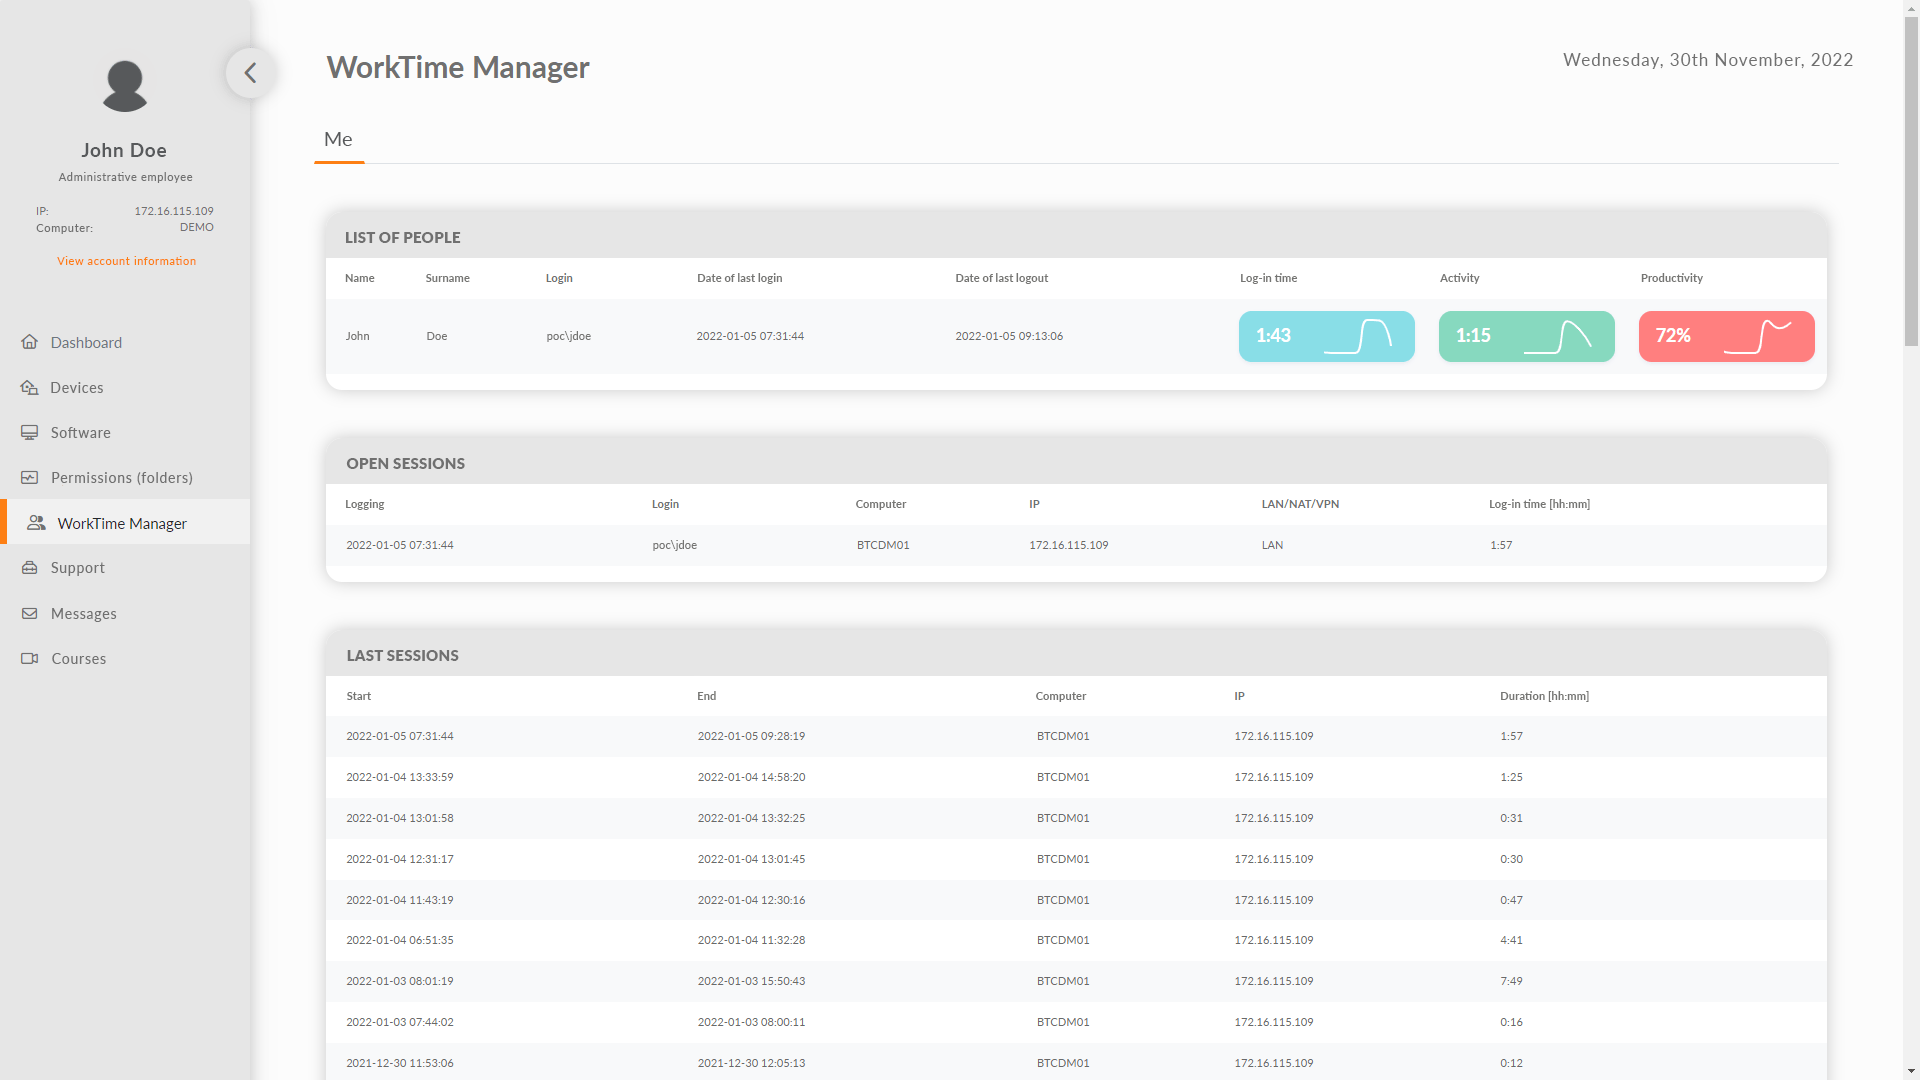Viewport: 1920px width, 1080px height.
Task: Click LAN network type toggle
Action: (1271, 543)
